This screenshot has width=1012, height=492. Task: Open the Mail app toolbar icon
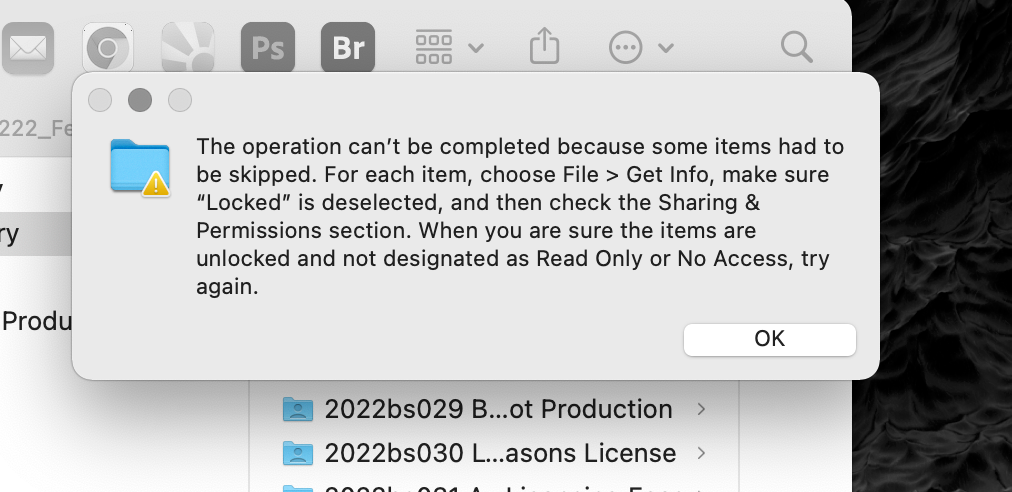pos(27,47)
